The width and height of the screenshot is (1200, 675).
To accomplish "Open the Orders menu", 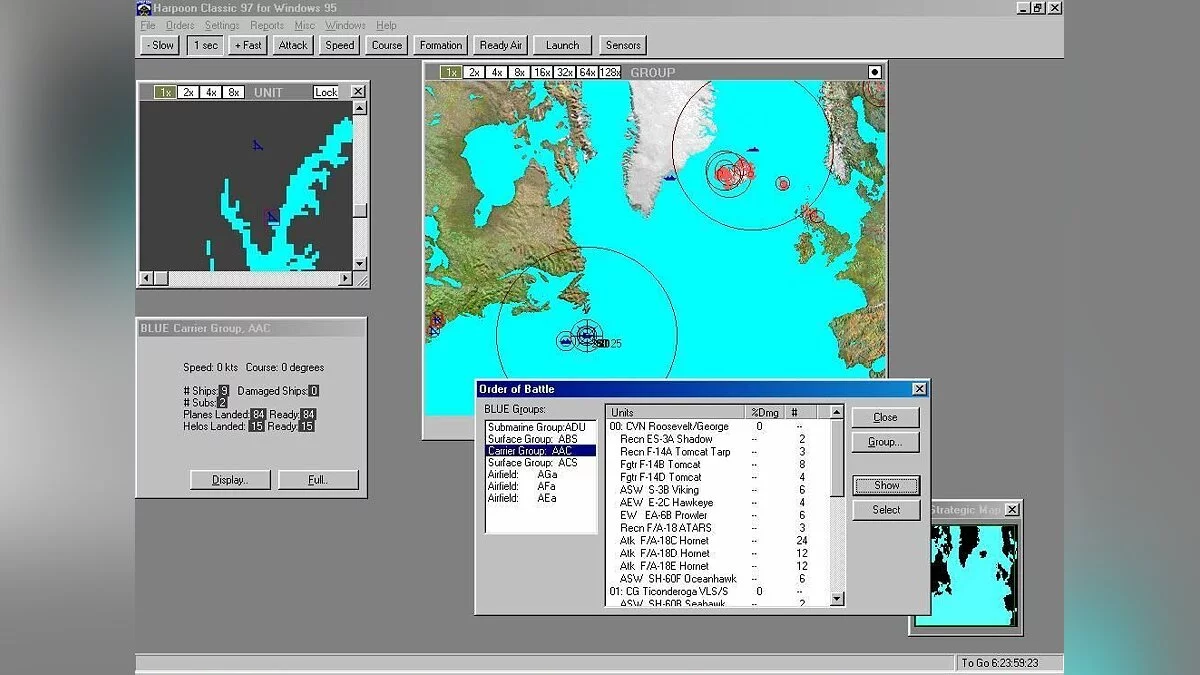I will (x=180, y=25).
